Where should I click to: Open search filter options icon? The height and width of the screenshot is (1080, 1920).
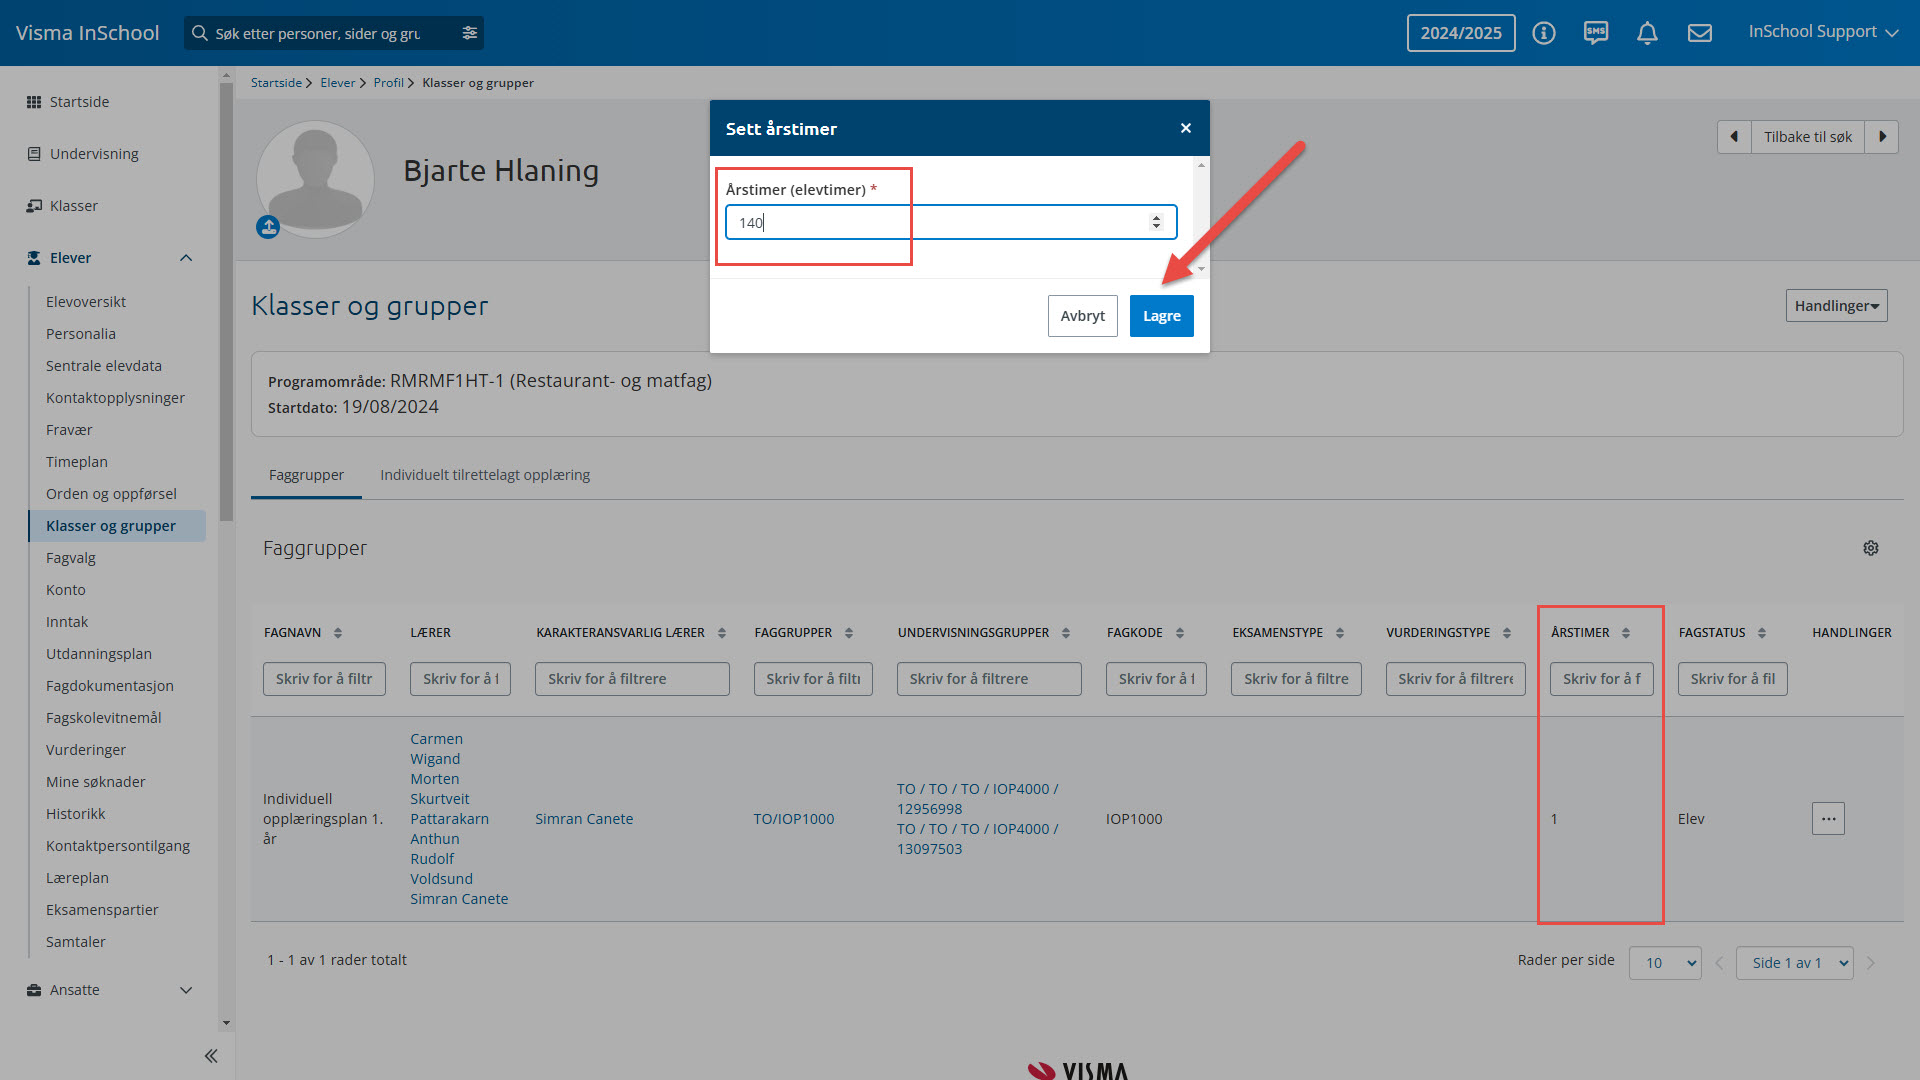[x=469, y=33]
